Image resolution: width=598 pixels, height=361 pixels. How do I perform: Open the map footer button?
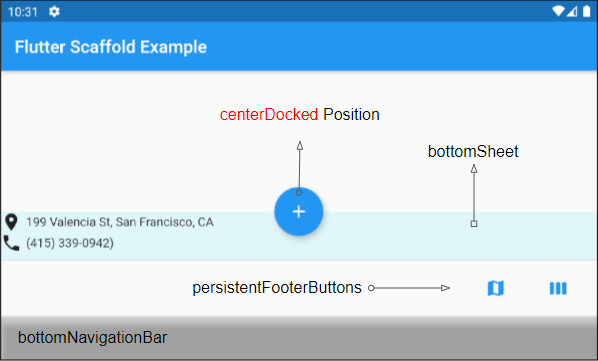(496, 288)
